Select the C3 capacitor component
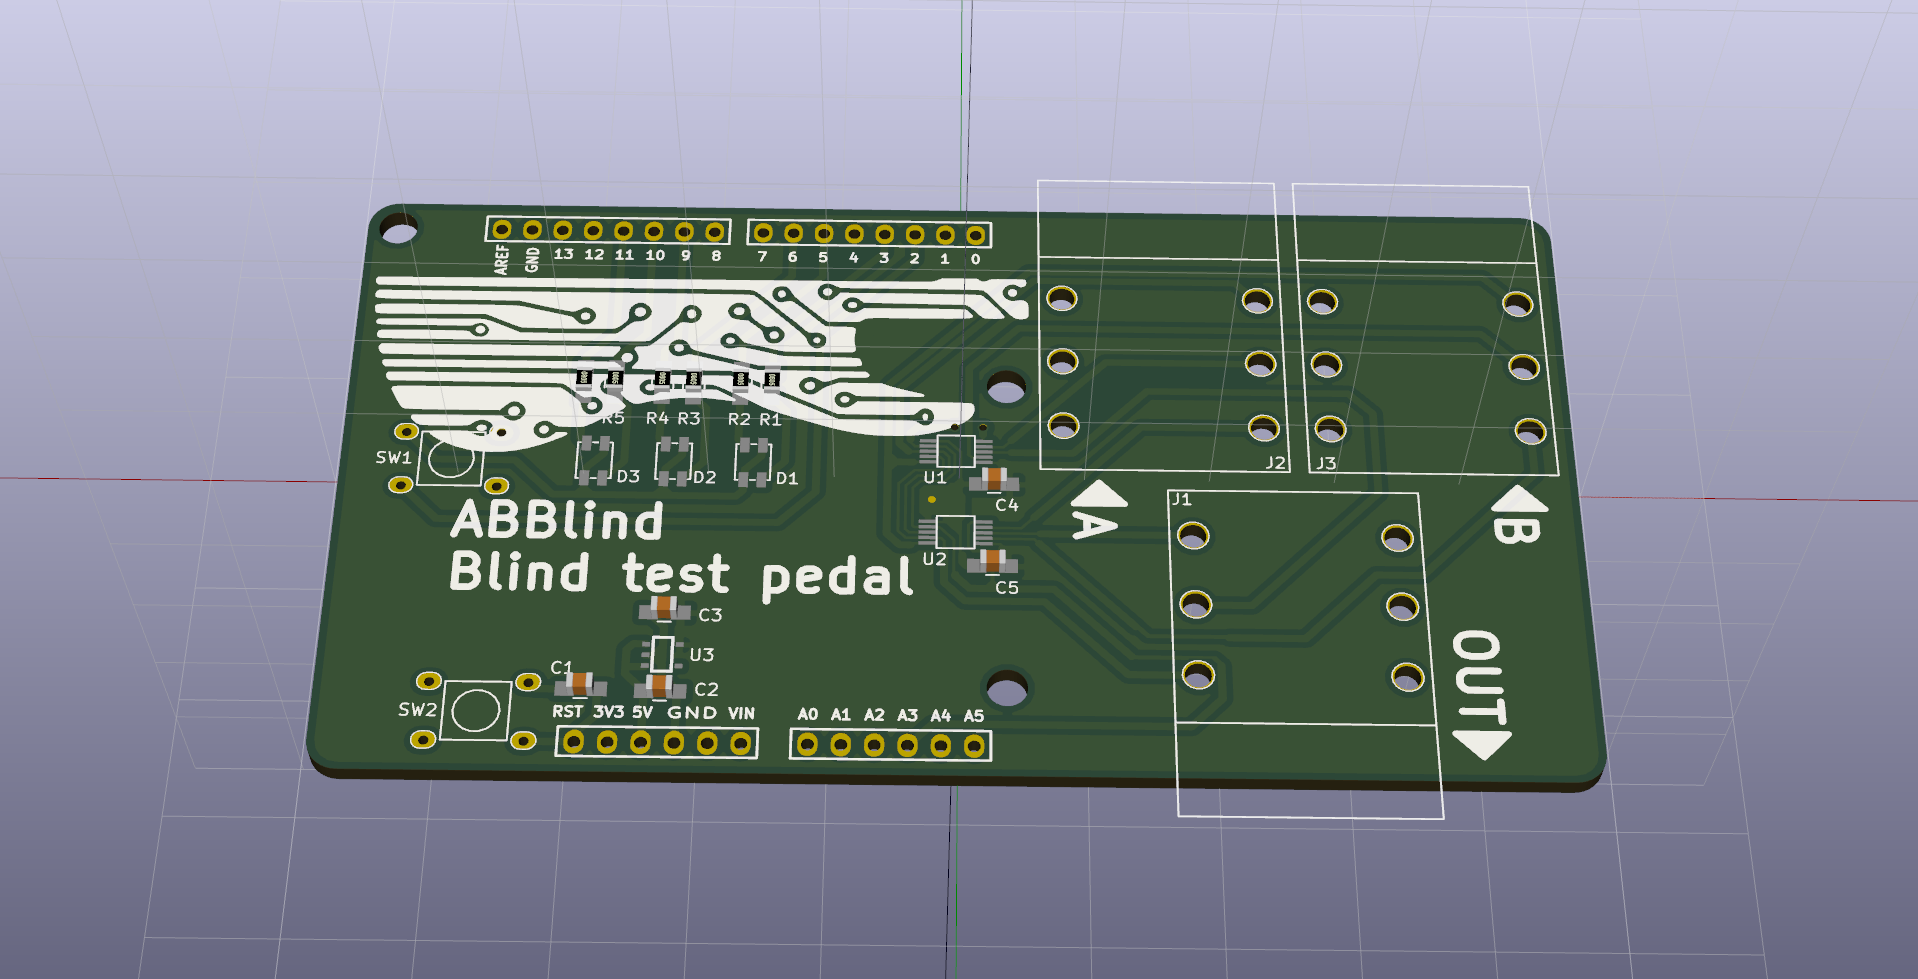Image resolution: width=1918 pixels, height=979 pixels. tap(665, 608)
